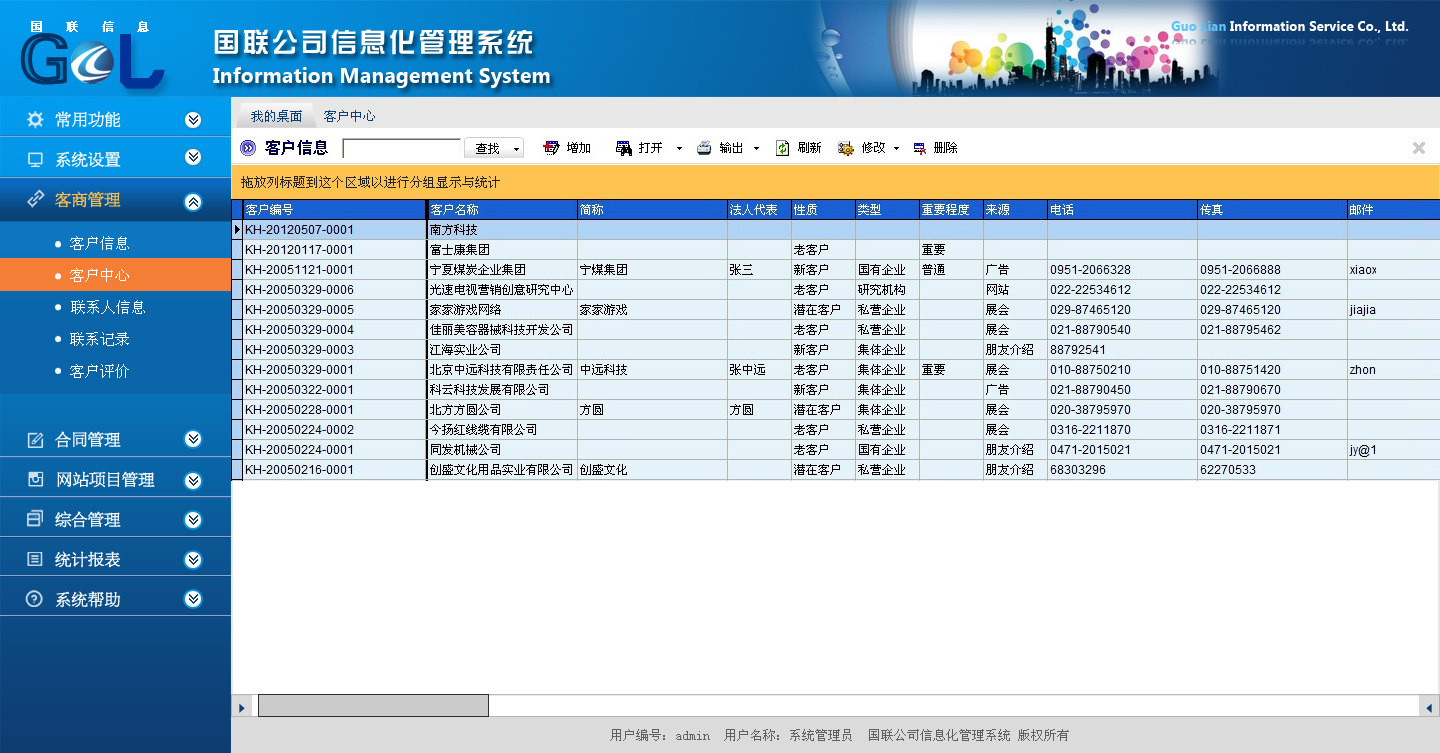This screenshot has width=1440, height=753.
Task: Click the gear icon beside 常用功能
Action: pyautogui.click(x=35, y=120)
